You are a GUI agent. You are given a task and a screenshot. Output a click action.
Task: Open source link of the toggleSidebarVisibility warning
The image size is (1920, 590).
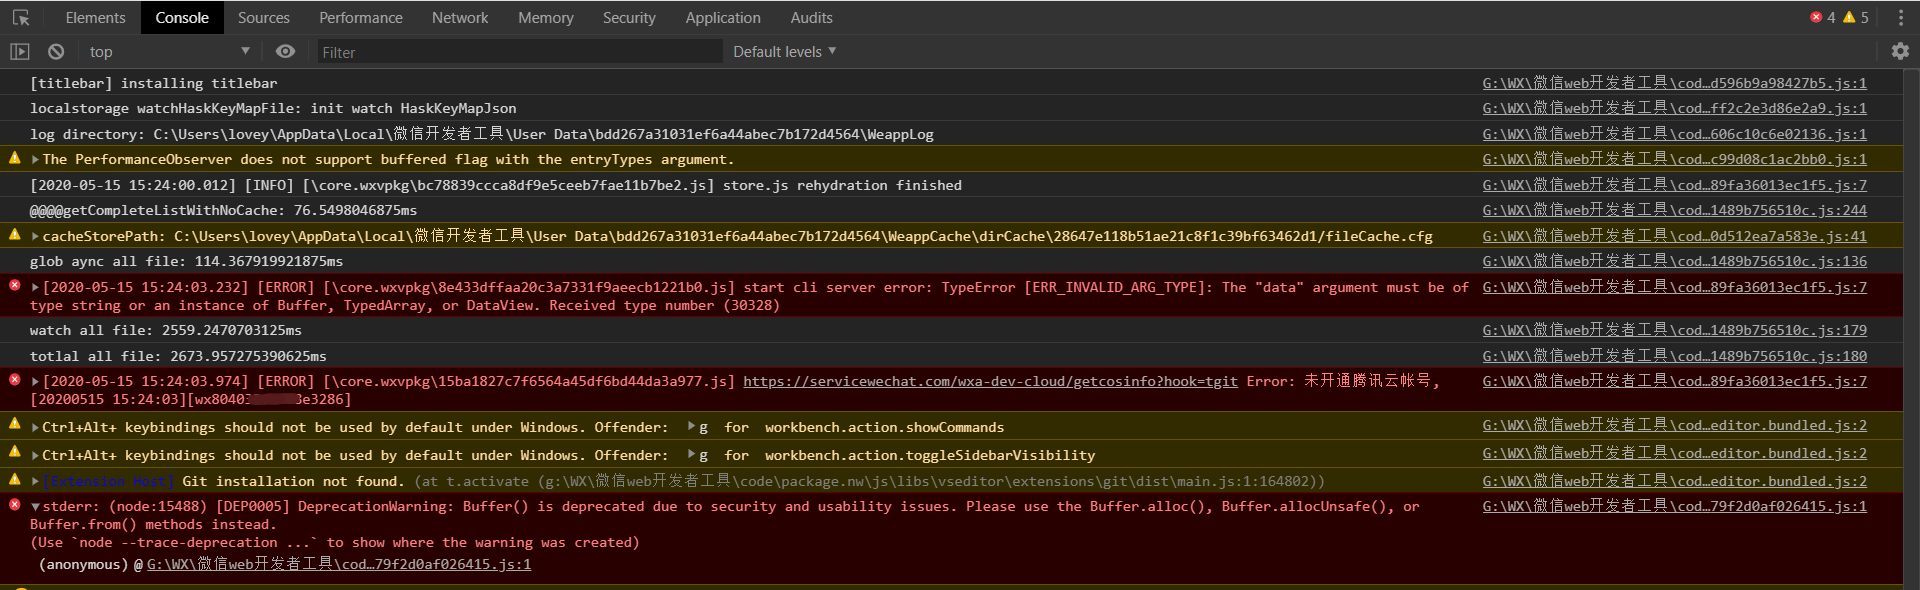coord(1674,454)
